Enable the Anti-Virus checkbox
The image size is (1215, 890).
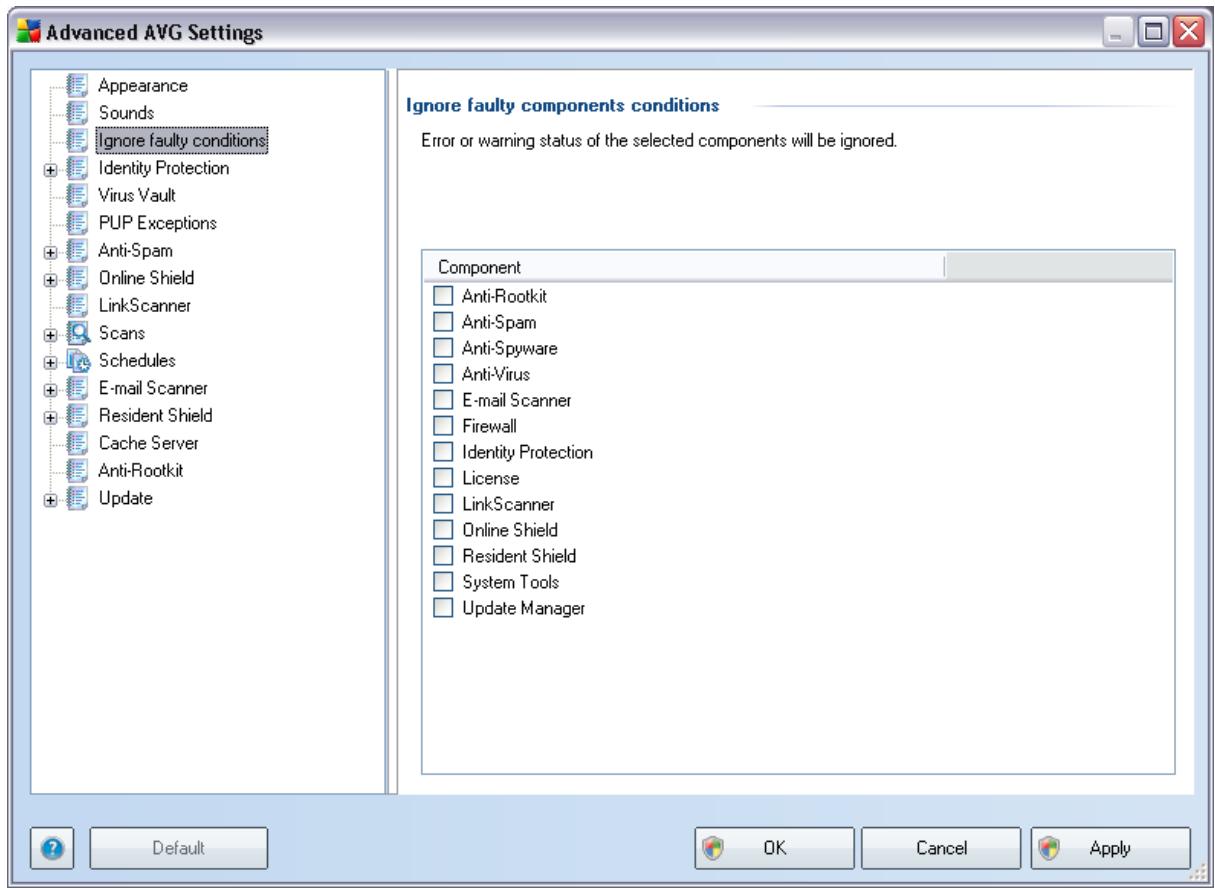click(442, 374)
